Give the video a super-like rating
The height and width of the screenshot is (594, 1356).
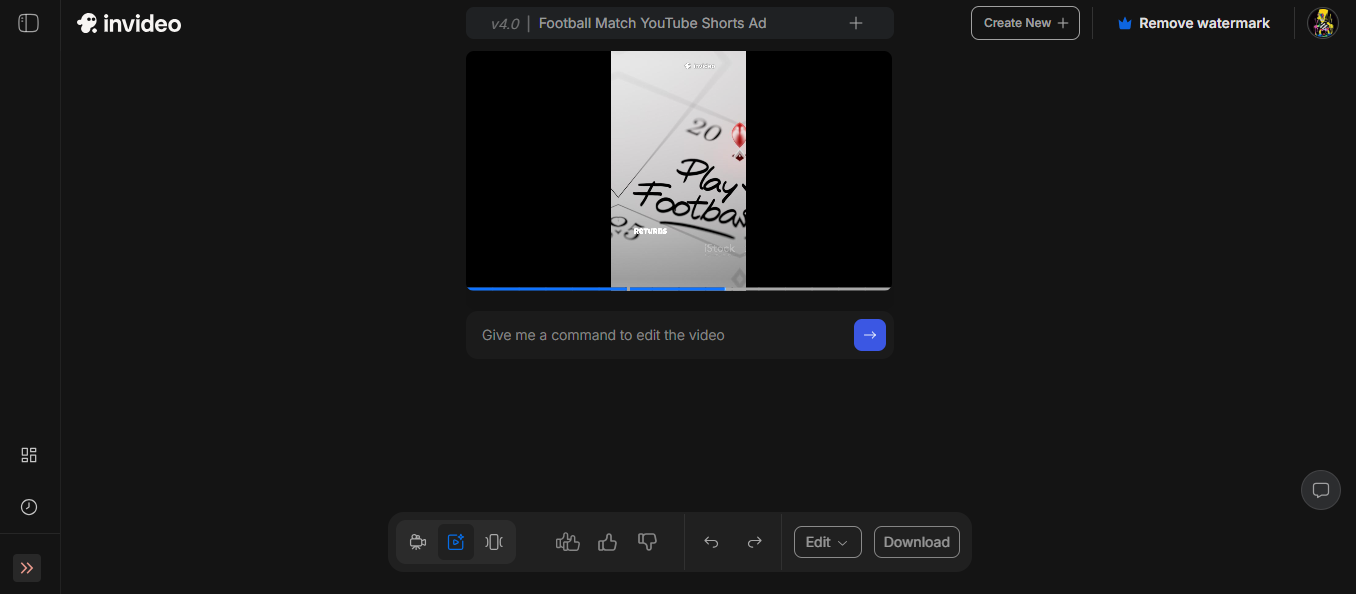pos(567,541)
